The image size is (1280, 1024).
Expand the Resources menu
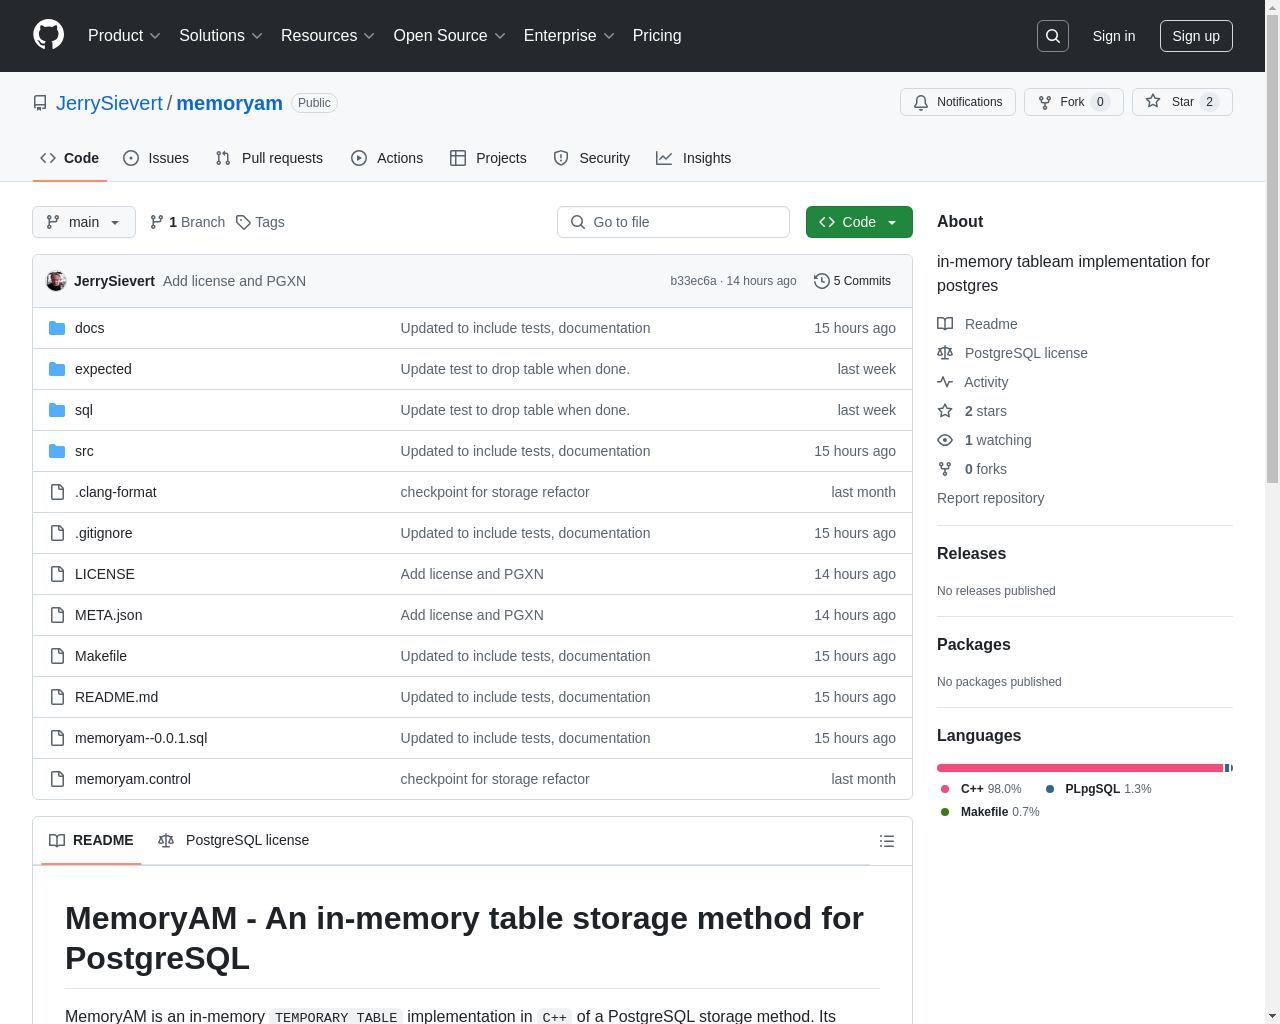coord(328,36)
